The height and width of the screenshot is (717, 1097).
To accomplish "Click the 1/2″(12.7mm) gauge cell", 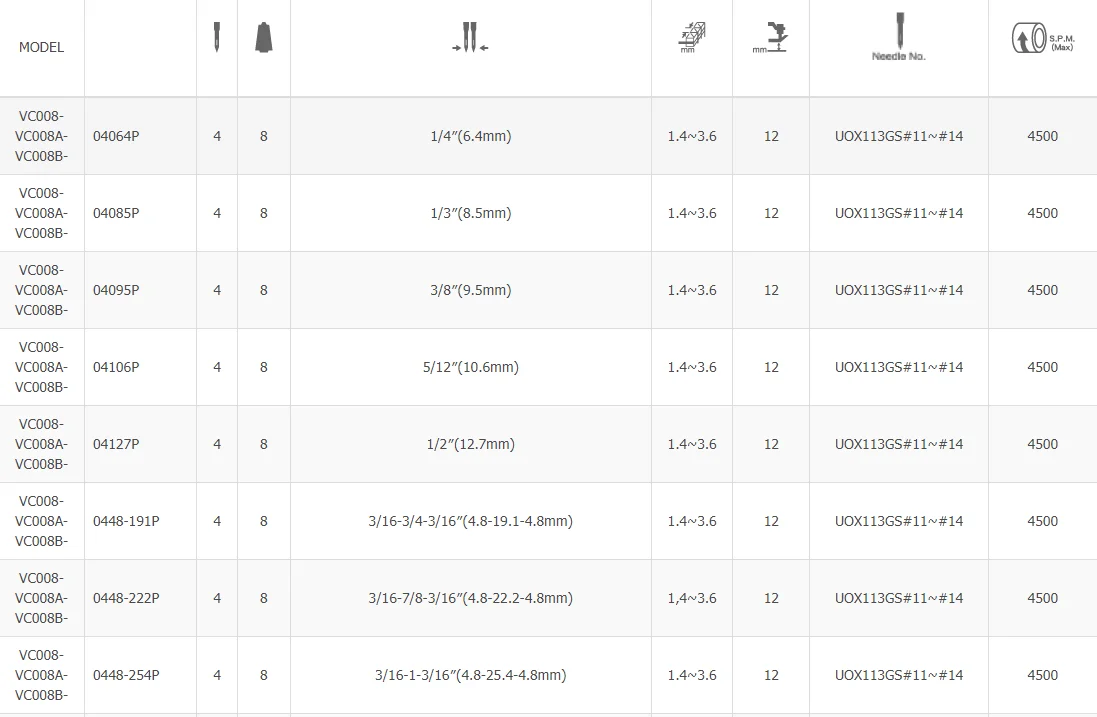I will pos(471,444).
